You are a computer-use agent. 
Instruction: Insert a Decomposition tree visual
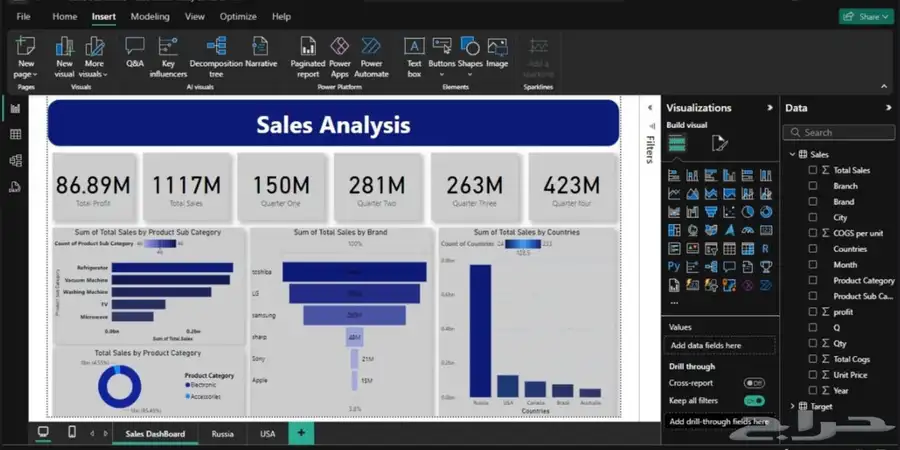tap(216, 57)
